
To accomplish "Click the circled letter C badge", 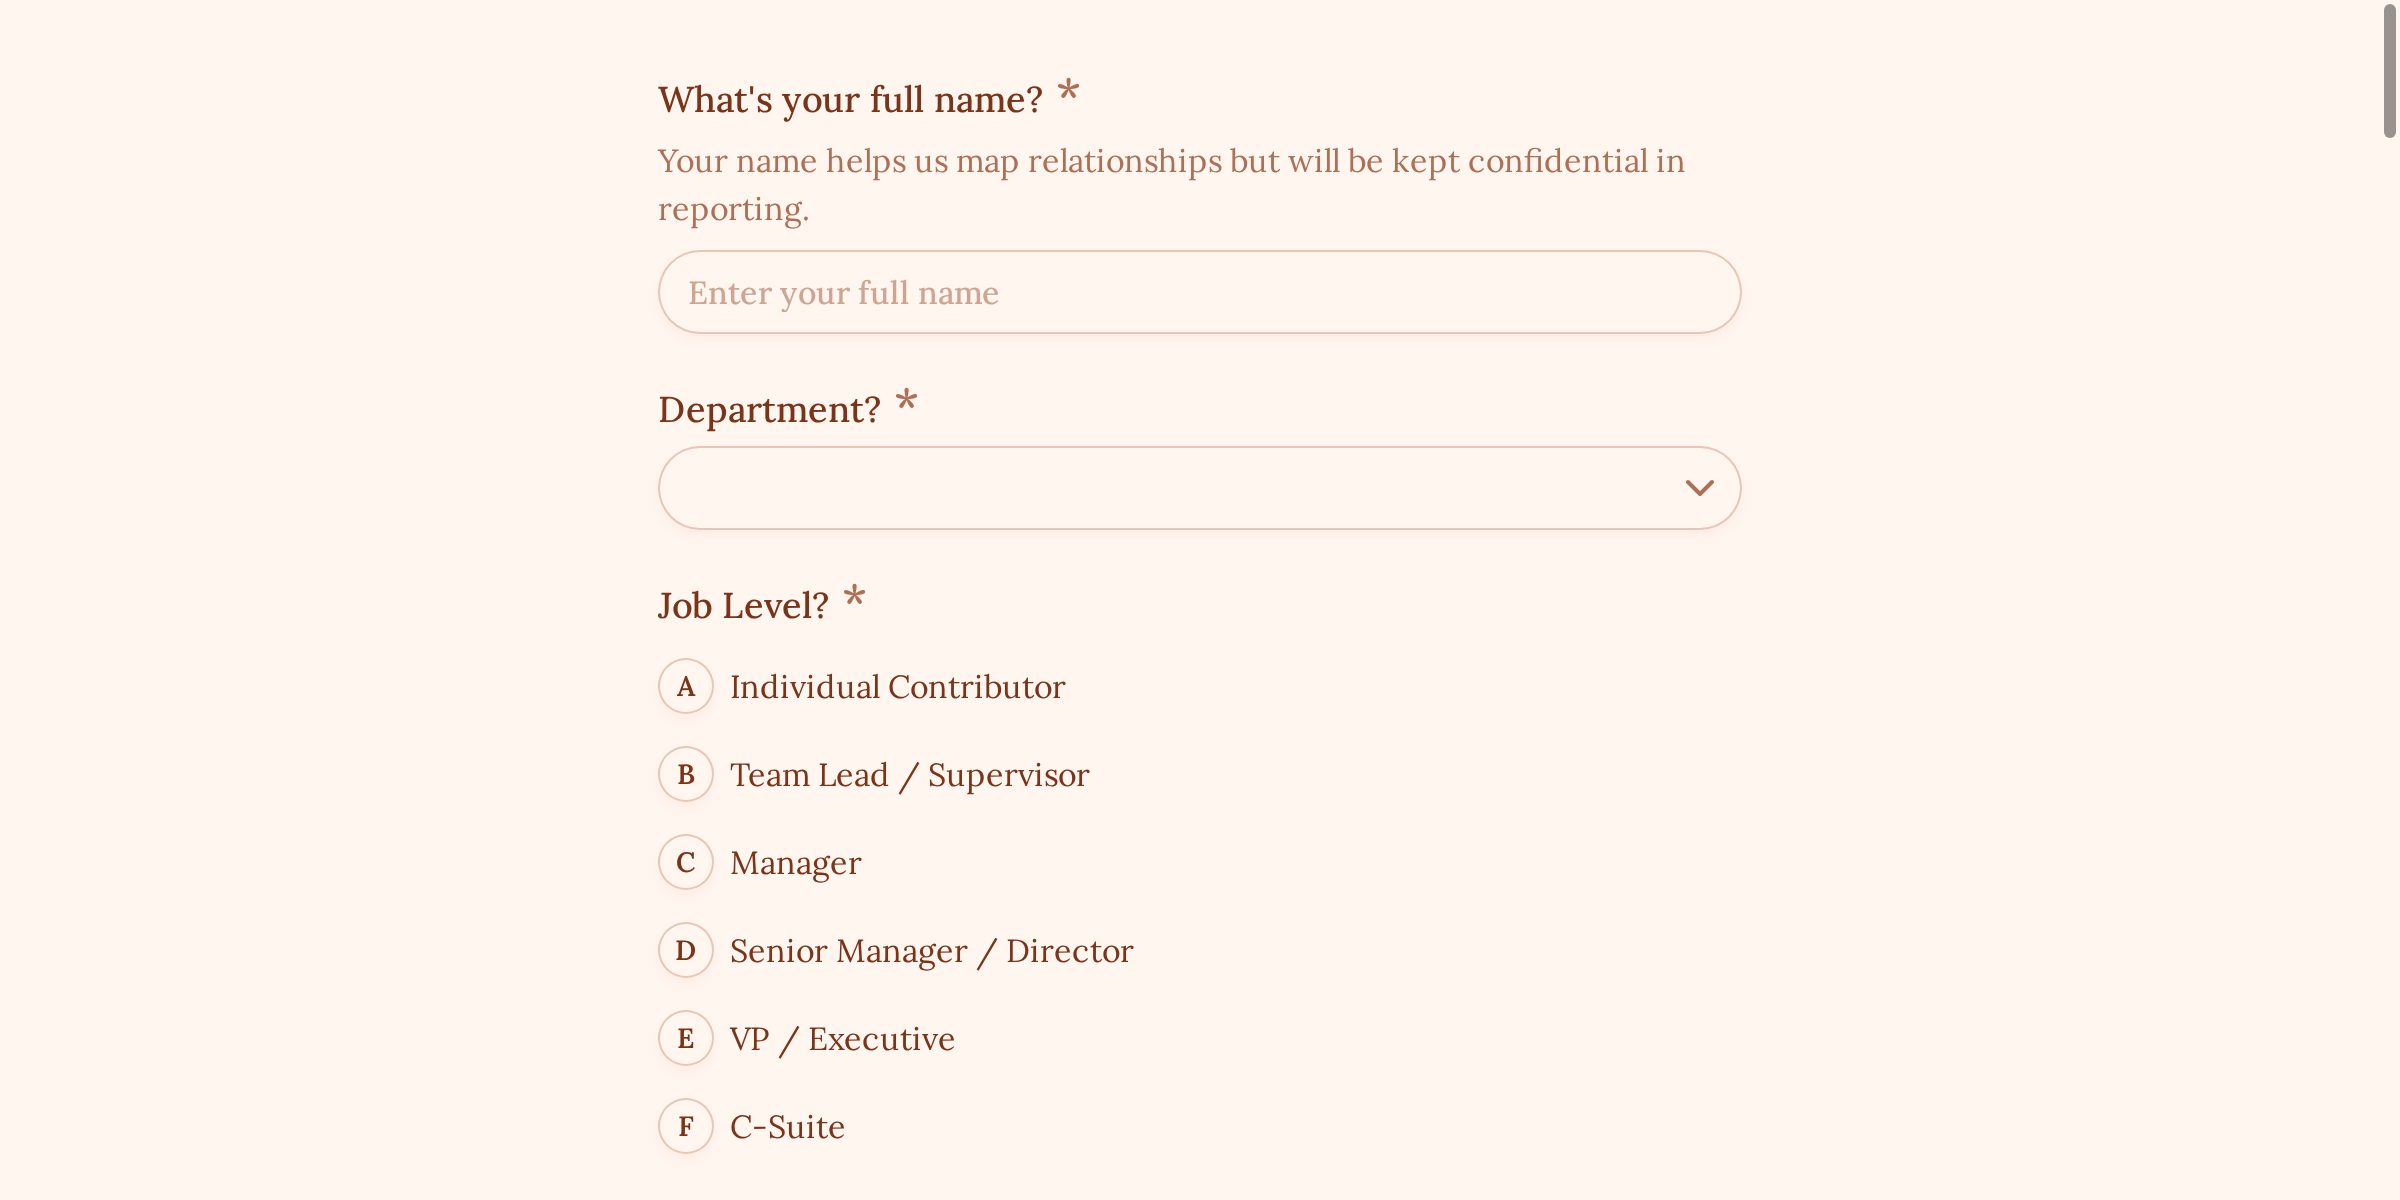I will click(x=685, y=862).
